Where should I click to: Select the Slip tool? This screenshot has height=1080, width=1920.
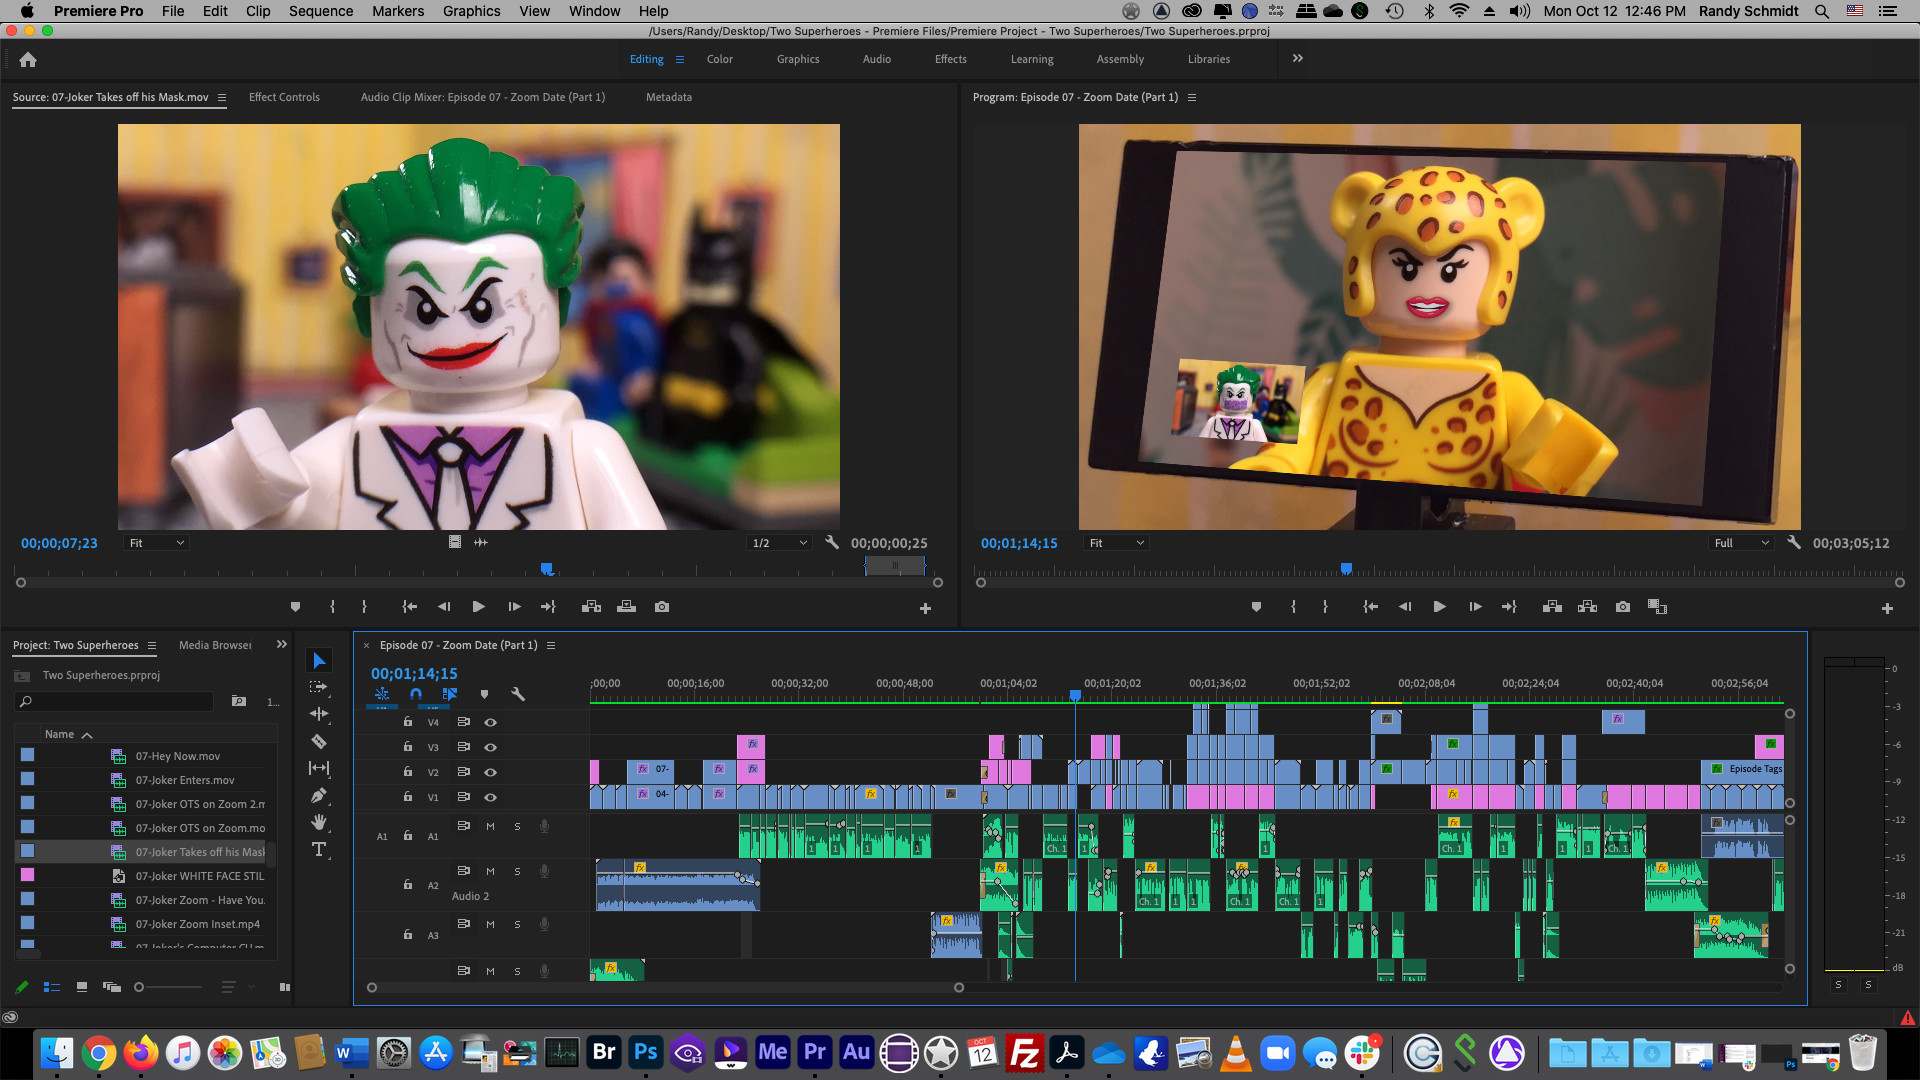click(x=319, y=768)
